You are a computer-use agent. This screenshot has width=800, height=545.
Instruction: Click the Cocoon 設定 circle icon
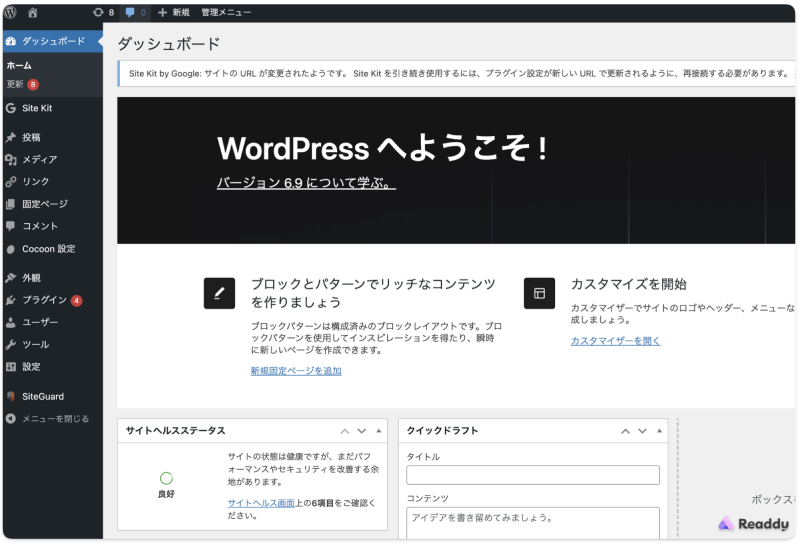coord(11,249)
